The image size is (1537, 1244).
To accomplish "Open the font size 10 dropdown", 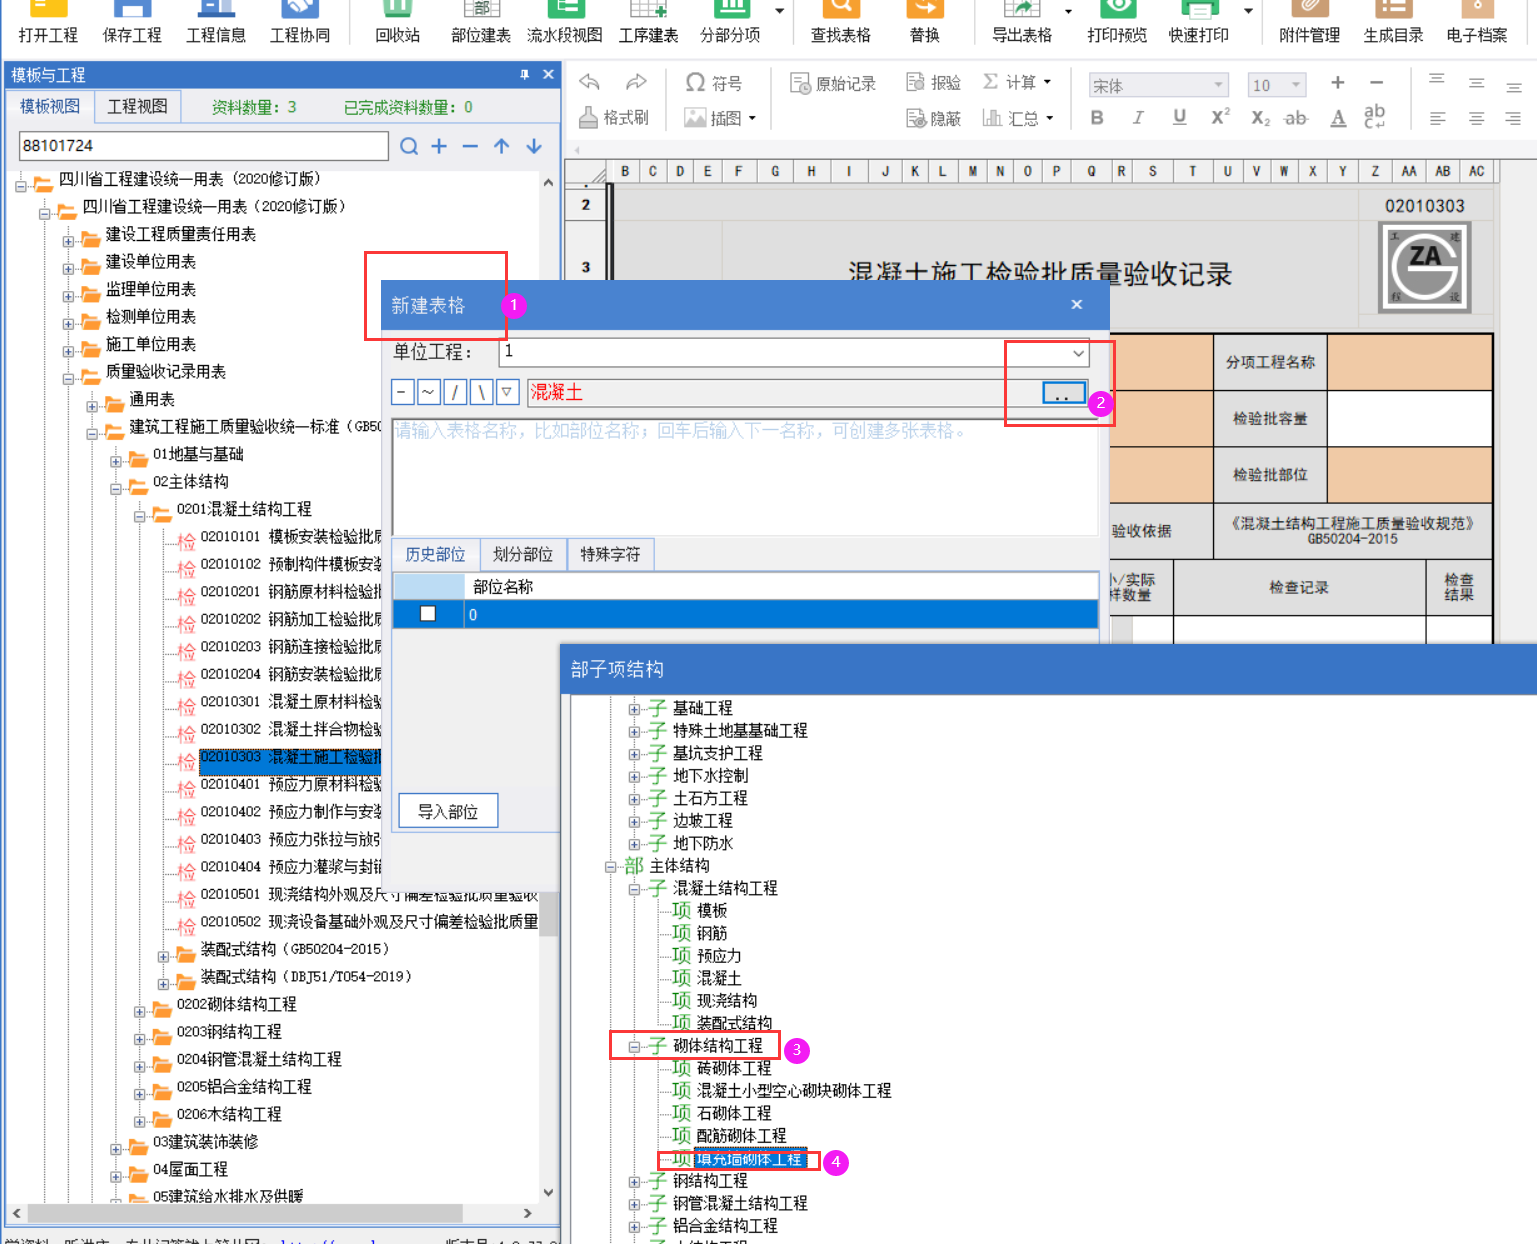I will [1296, 85].
